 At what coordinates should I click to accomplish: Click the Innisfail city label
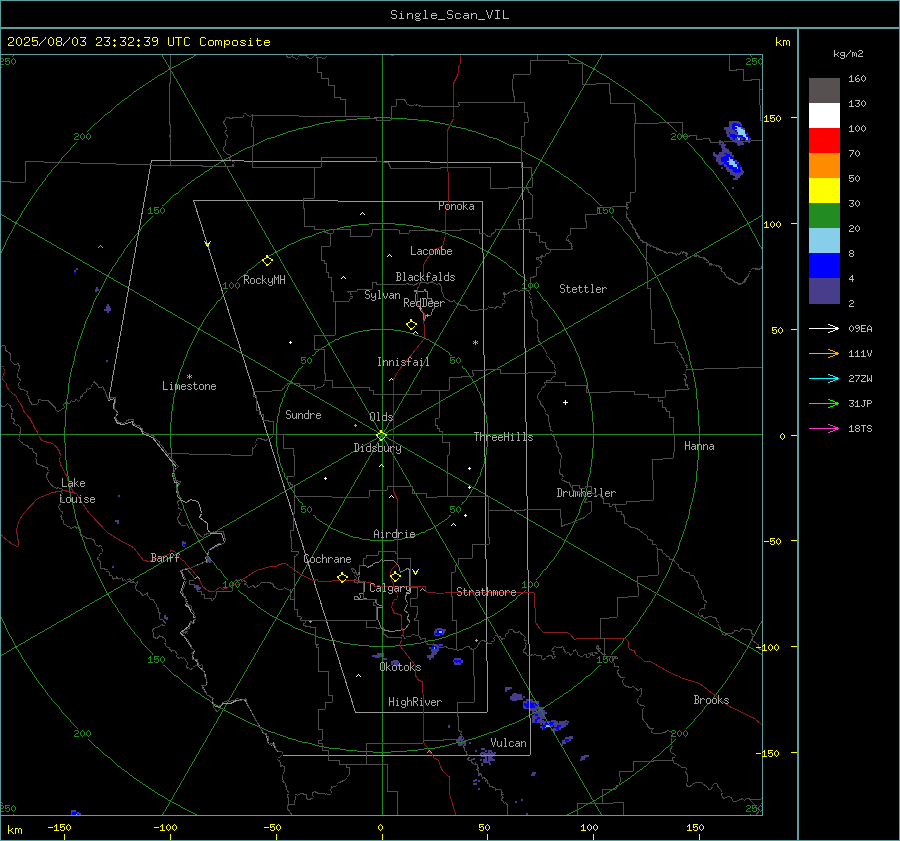coord(403,362)
